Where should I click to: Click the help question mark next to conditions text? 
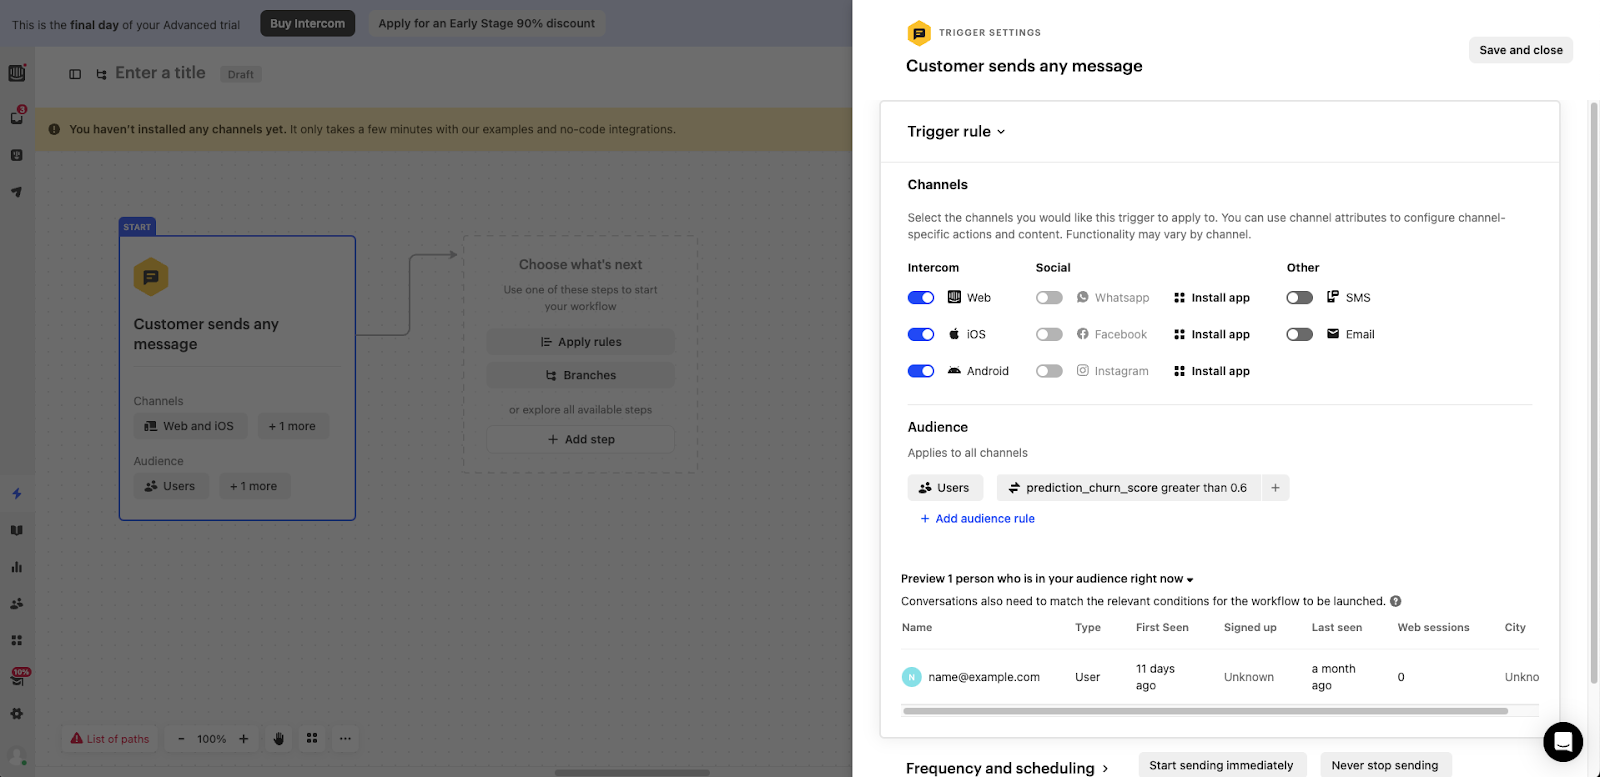(x=1396, y=601)
